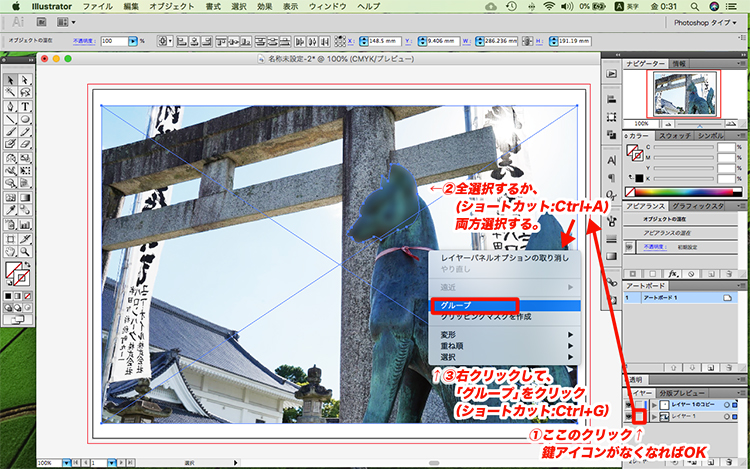Viewport: 750px width, 469px height.
Task: Click the CMYK color spectrum bar
Action: 685,190
